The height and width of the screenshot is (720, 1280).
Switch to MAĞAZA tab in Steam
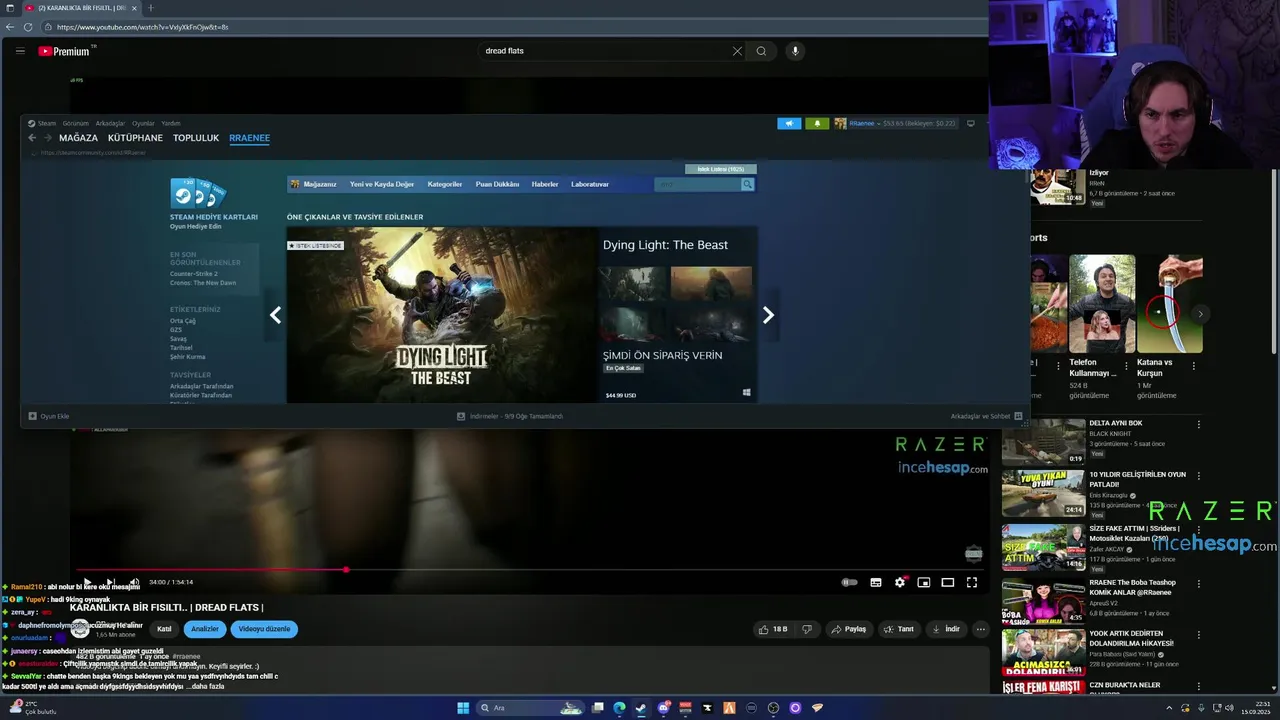(x=78, y=138)
